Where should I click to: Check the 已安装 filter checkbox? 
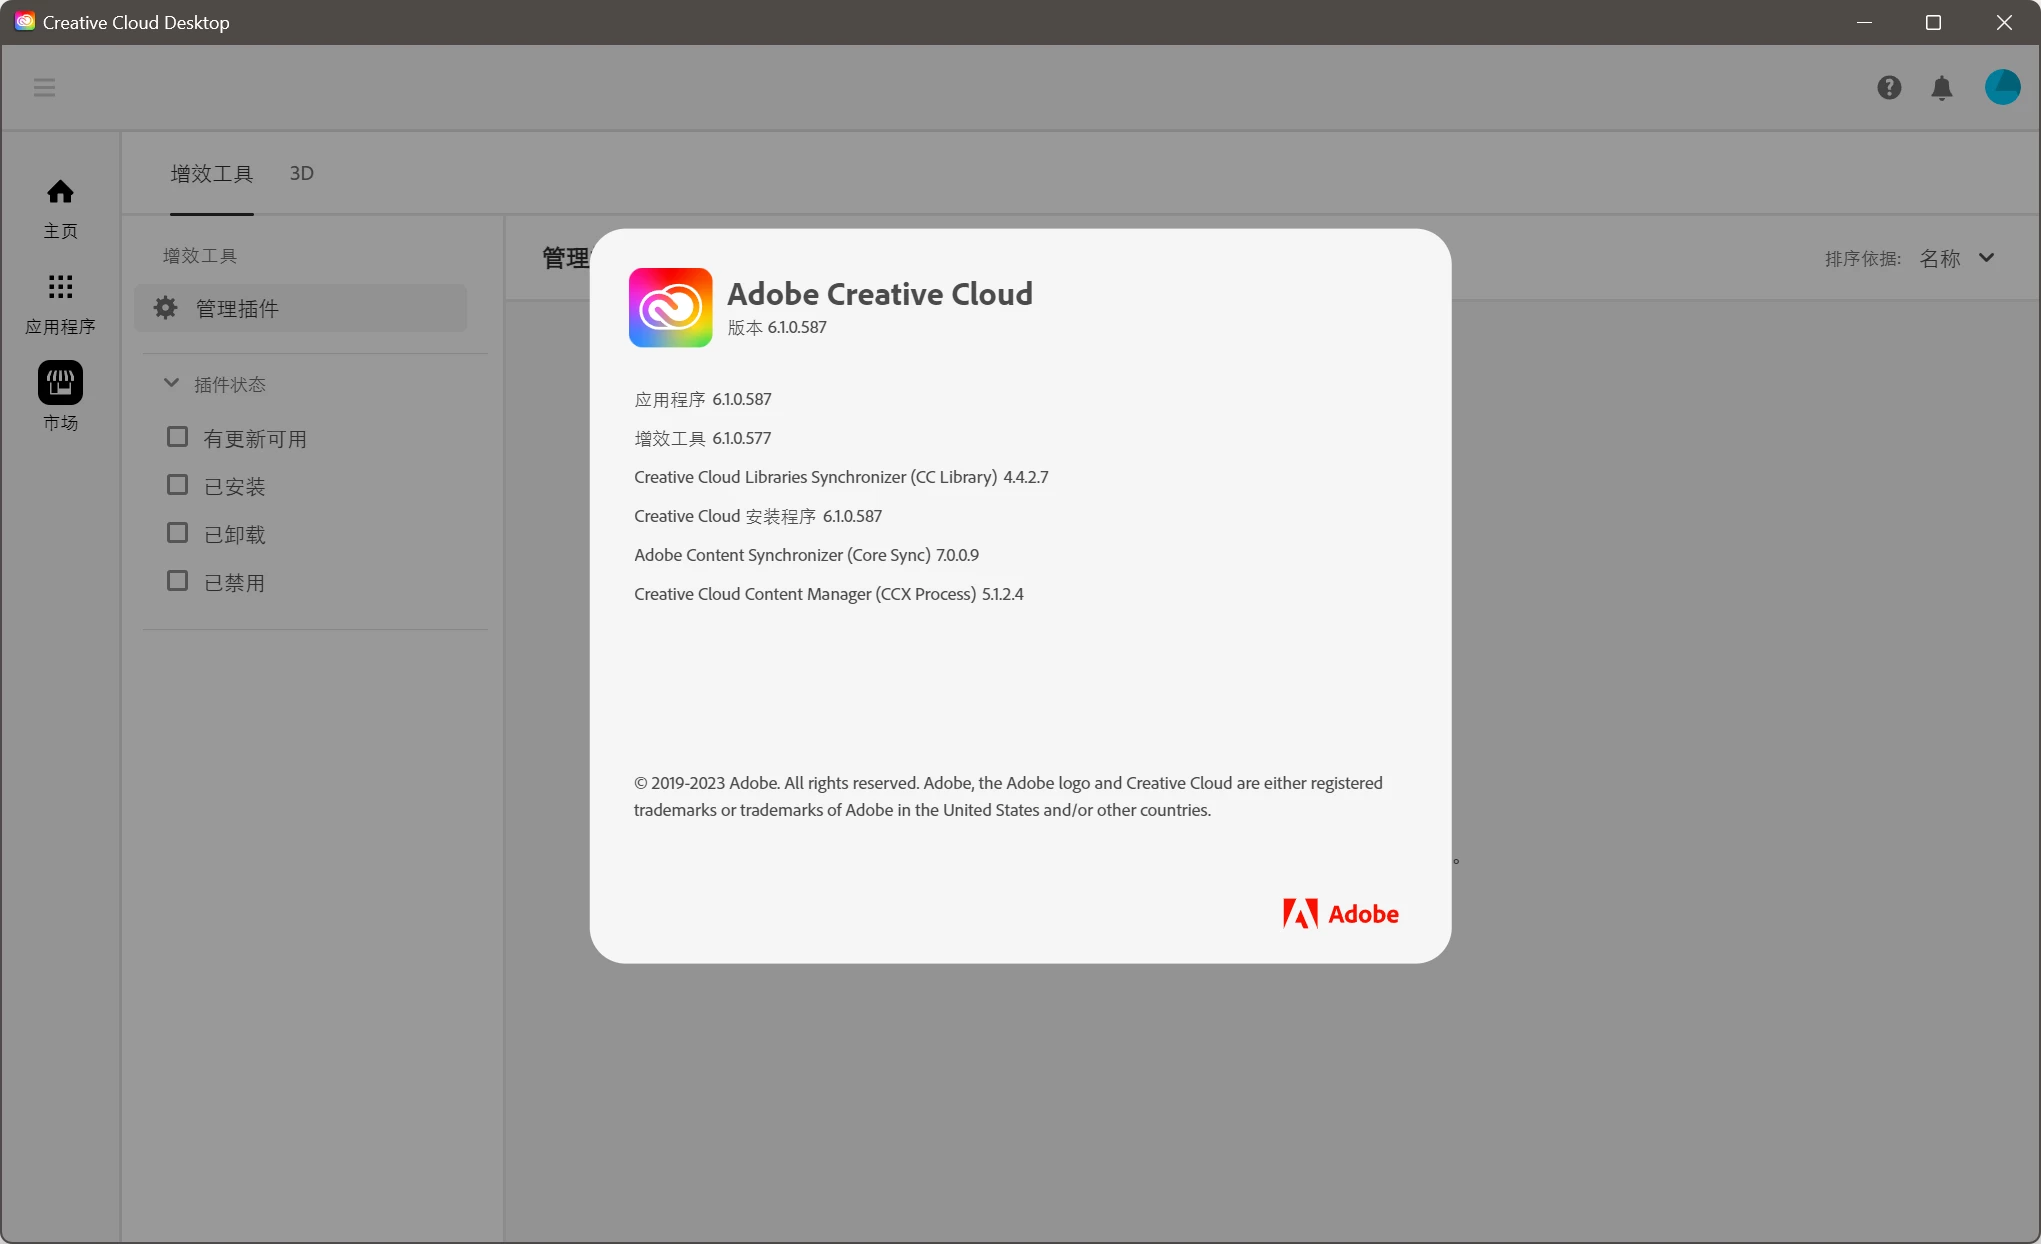tap(177, 485)
